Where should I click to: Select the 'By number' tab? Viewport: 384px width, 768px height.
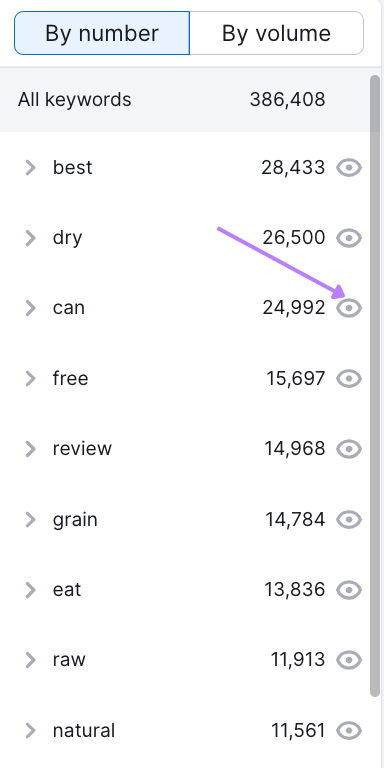102,33
